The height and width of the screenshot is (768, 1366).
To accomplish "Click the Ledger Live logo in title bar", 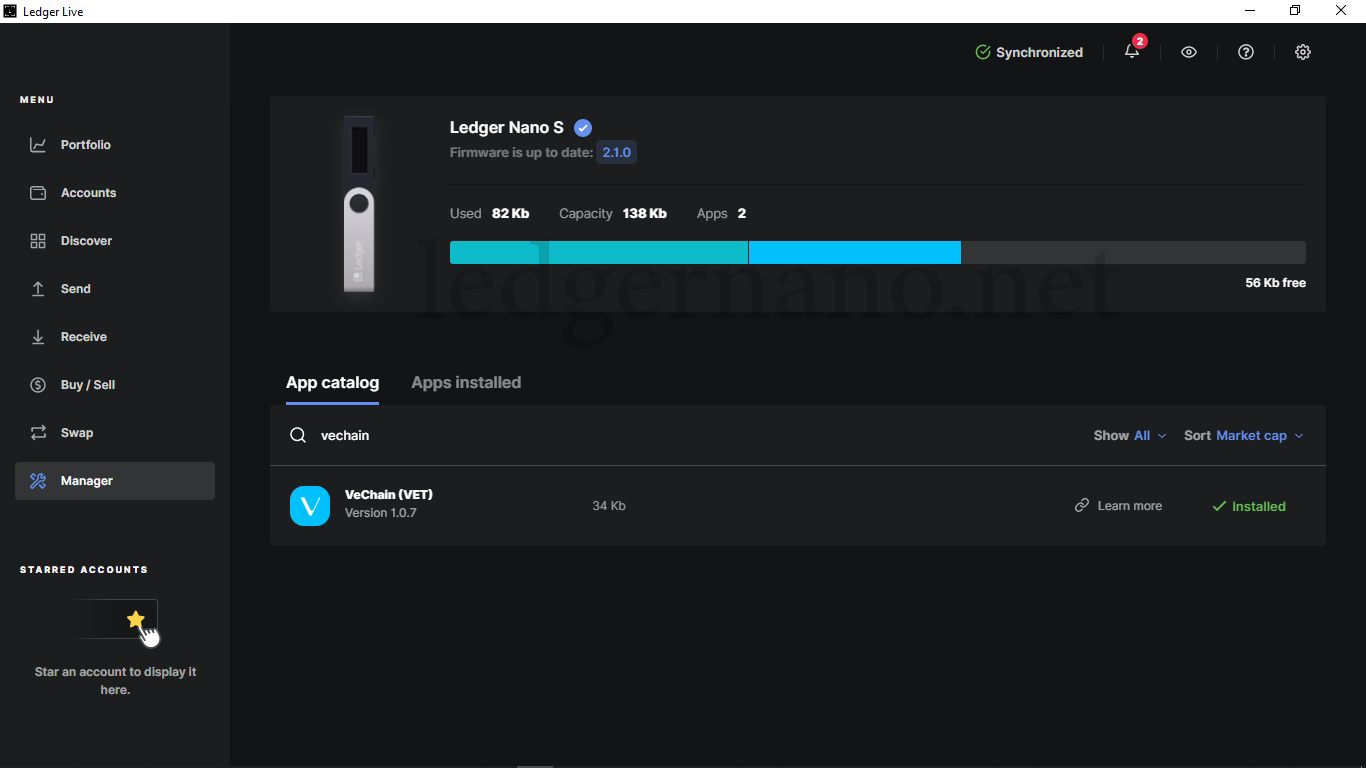I will (10, 11).
